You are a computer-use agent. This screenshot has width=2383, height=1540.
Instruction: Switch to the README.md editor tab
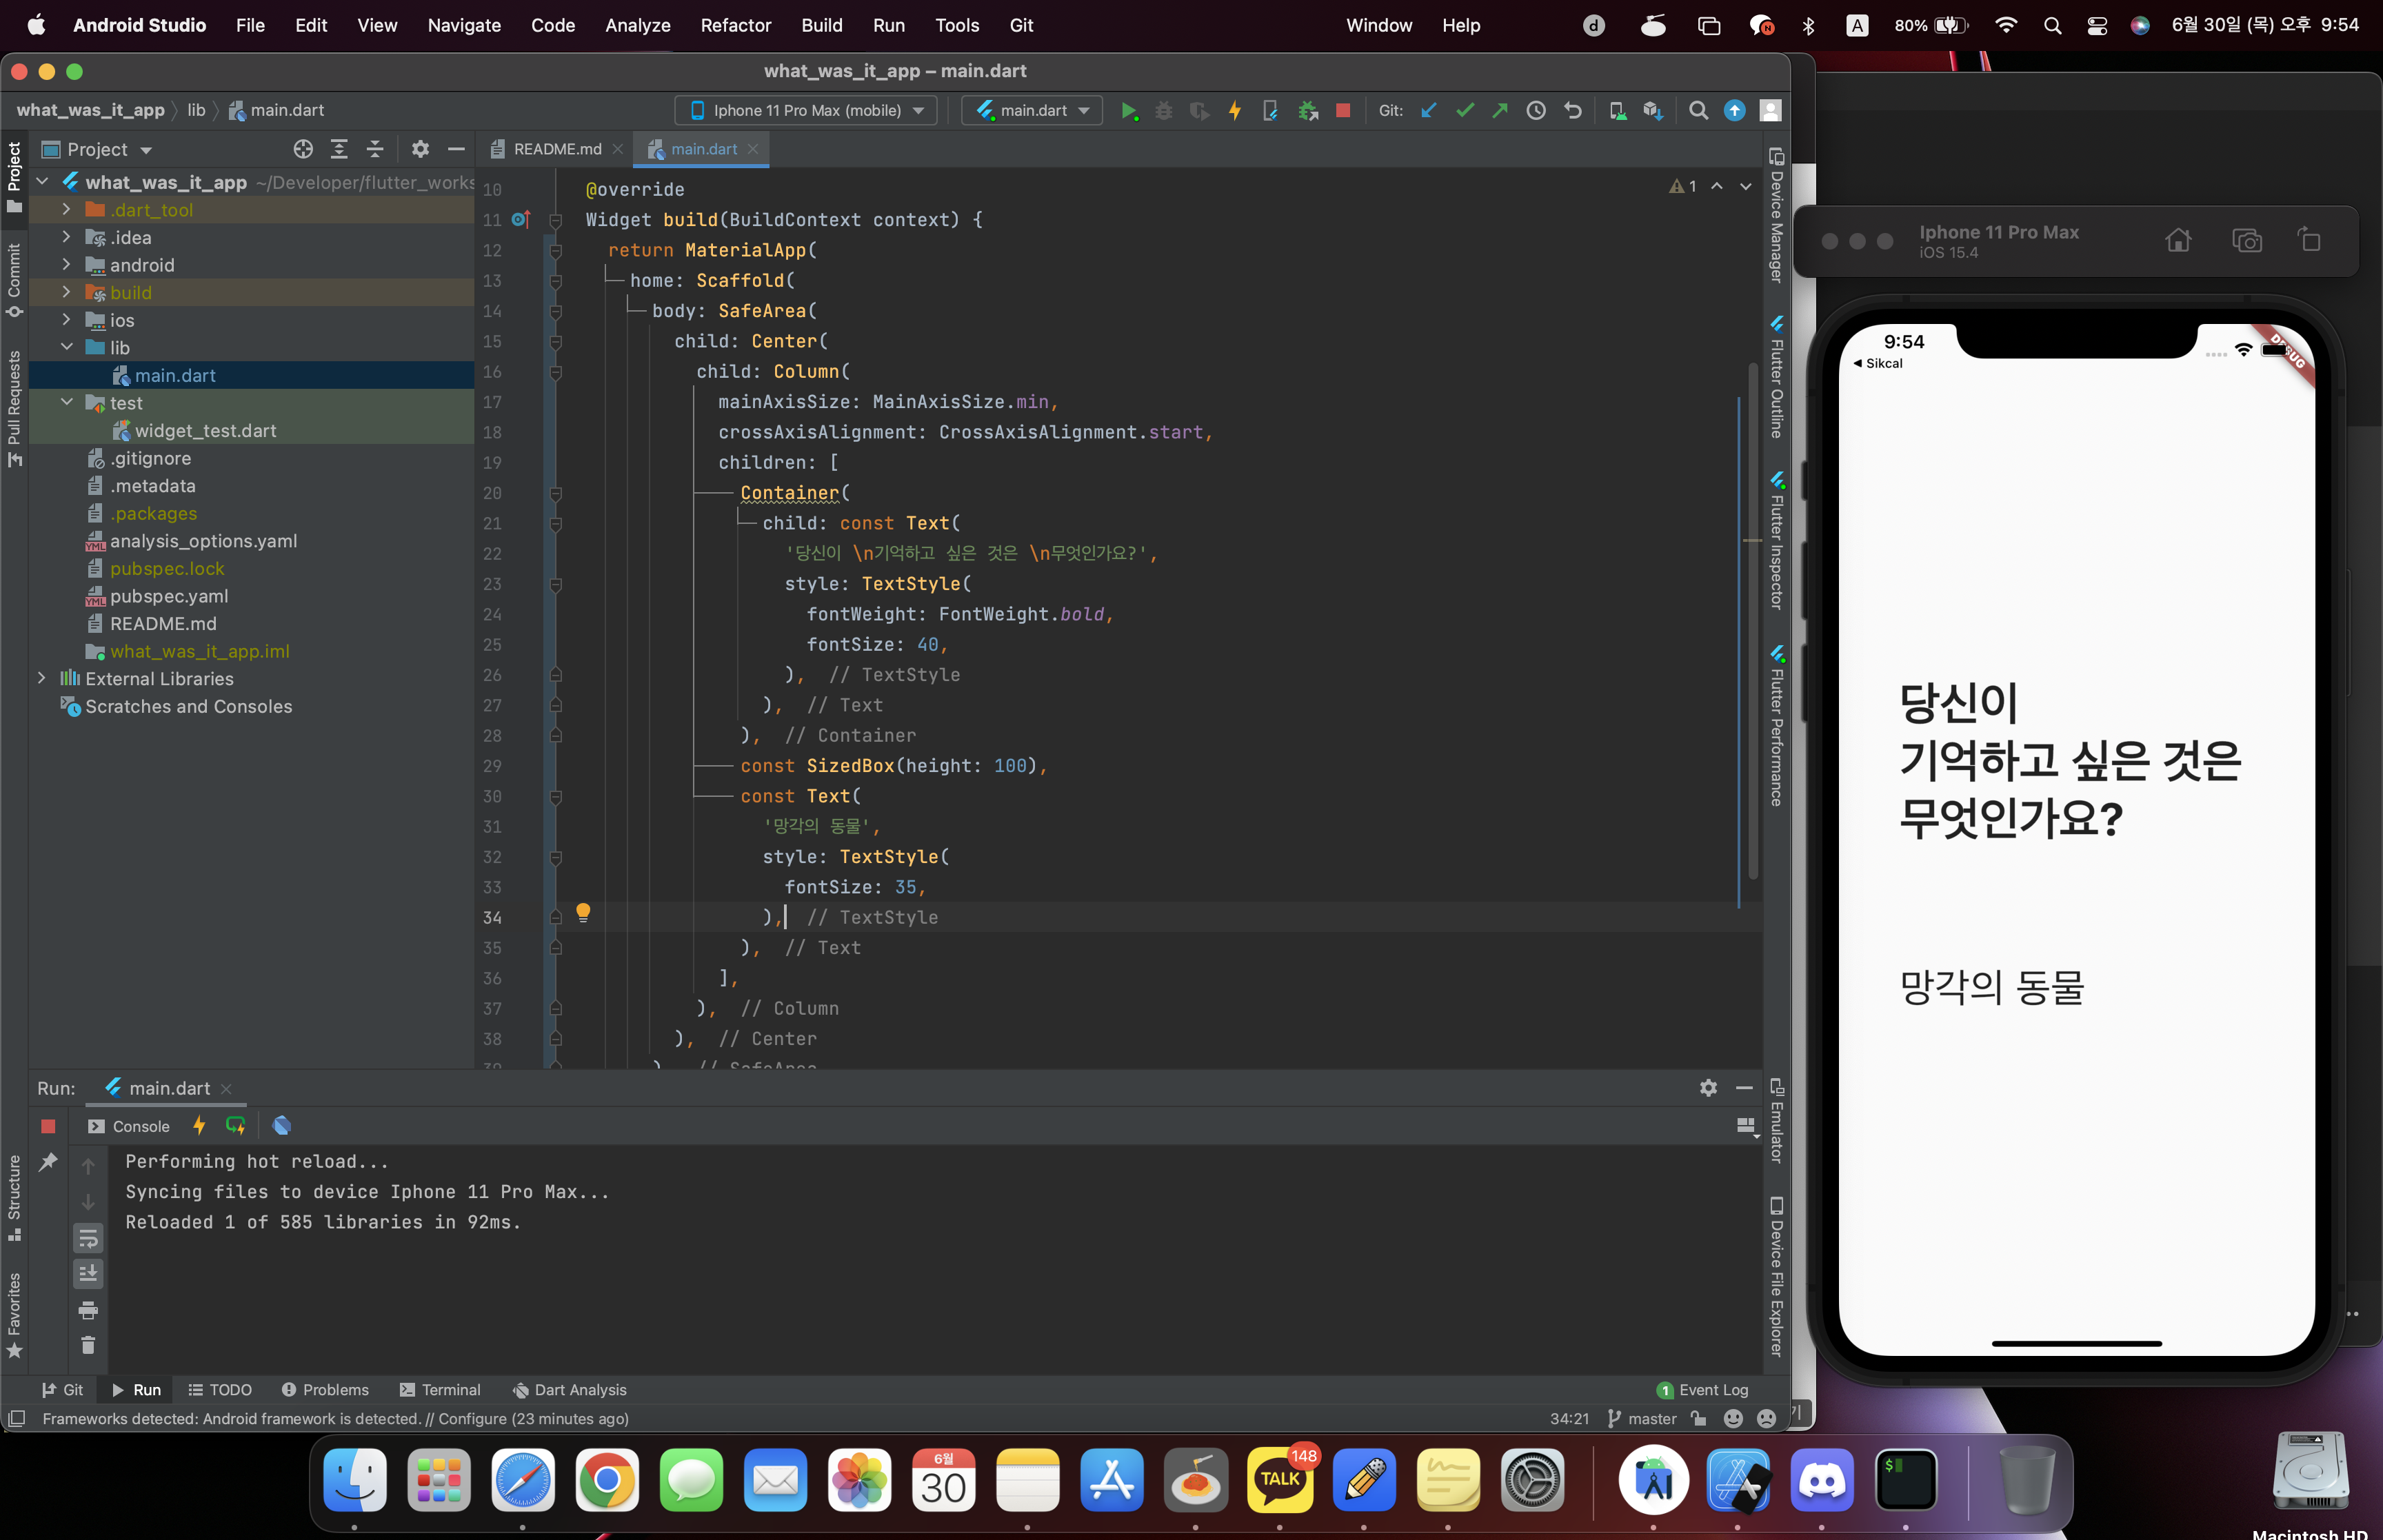[556, 149]
